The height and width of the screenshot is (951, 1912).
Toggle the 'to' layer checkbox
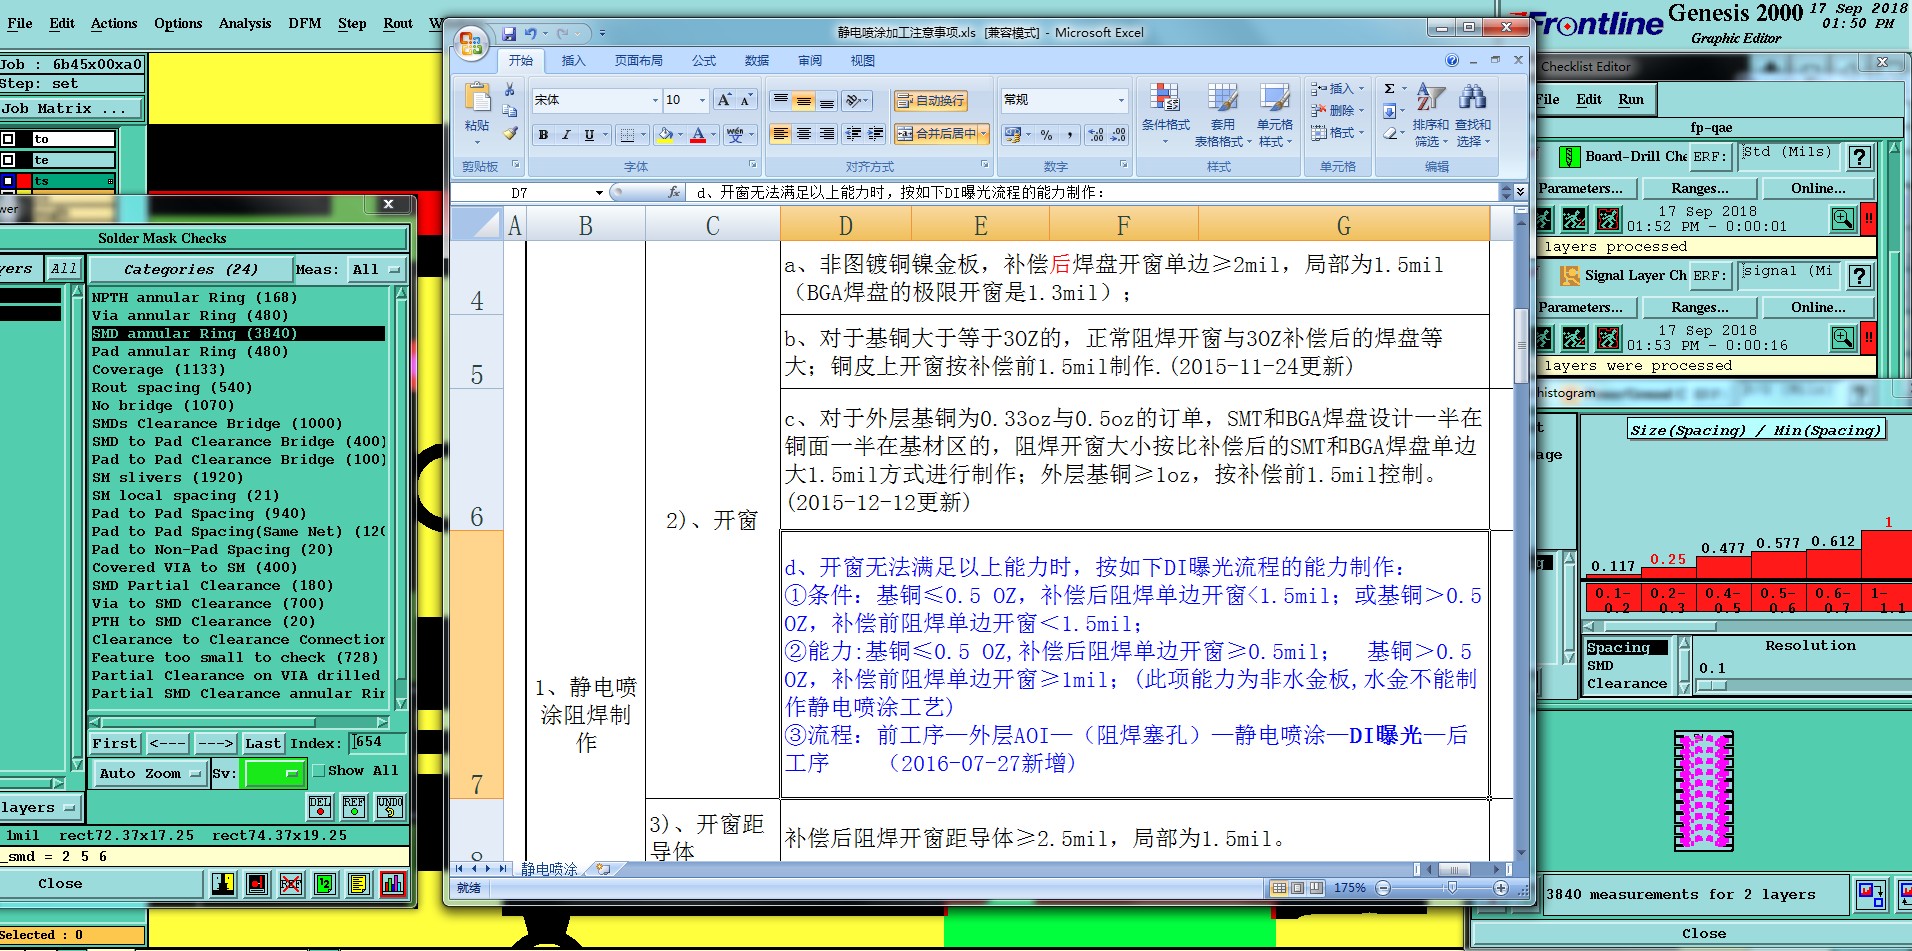tap(8, 139)
